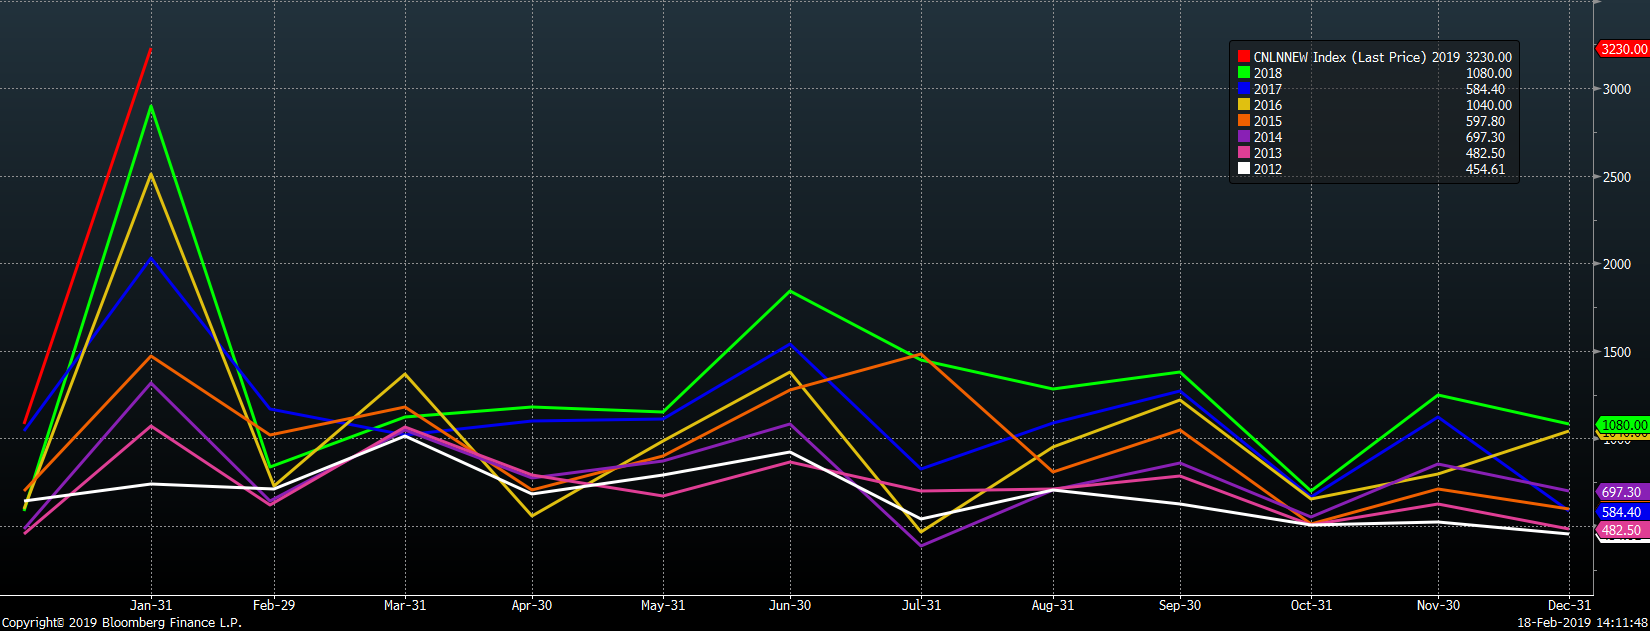The image size is (1650, 631).
Task: Select the green 2018 legend swatch
Action: pyautogui.click(x=1244, y=73)
